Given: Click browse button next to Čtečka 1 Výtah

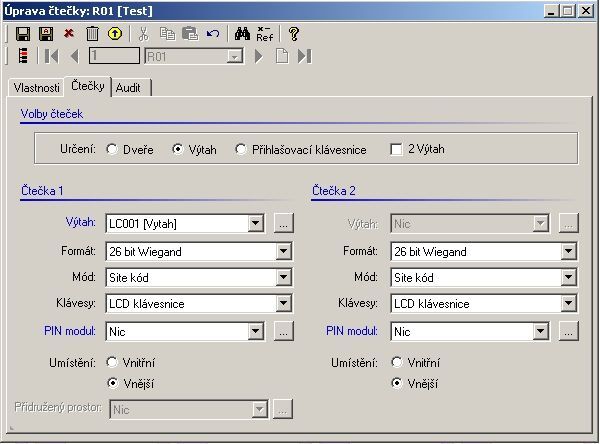Looking at the screenshot, I should [x=284, y=224].
